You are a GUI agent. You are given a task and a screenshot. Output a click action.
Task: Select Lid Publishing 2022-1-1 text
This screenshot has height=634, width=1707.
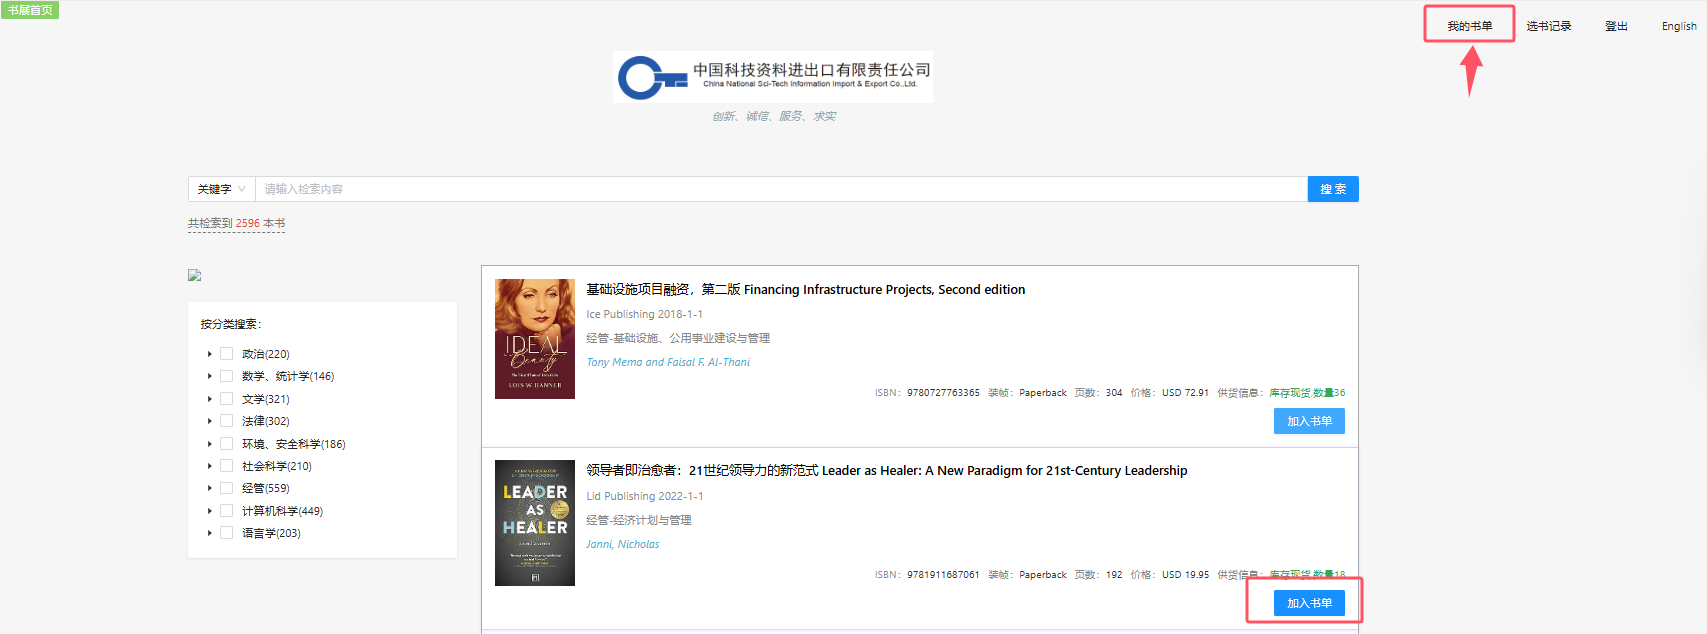click(x=644, y=496)
